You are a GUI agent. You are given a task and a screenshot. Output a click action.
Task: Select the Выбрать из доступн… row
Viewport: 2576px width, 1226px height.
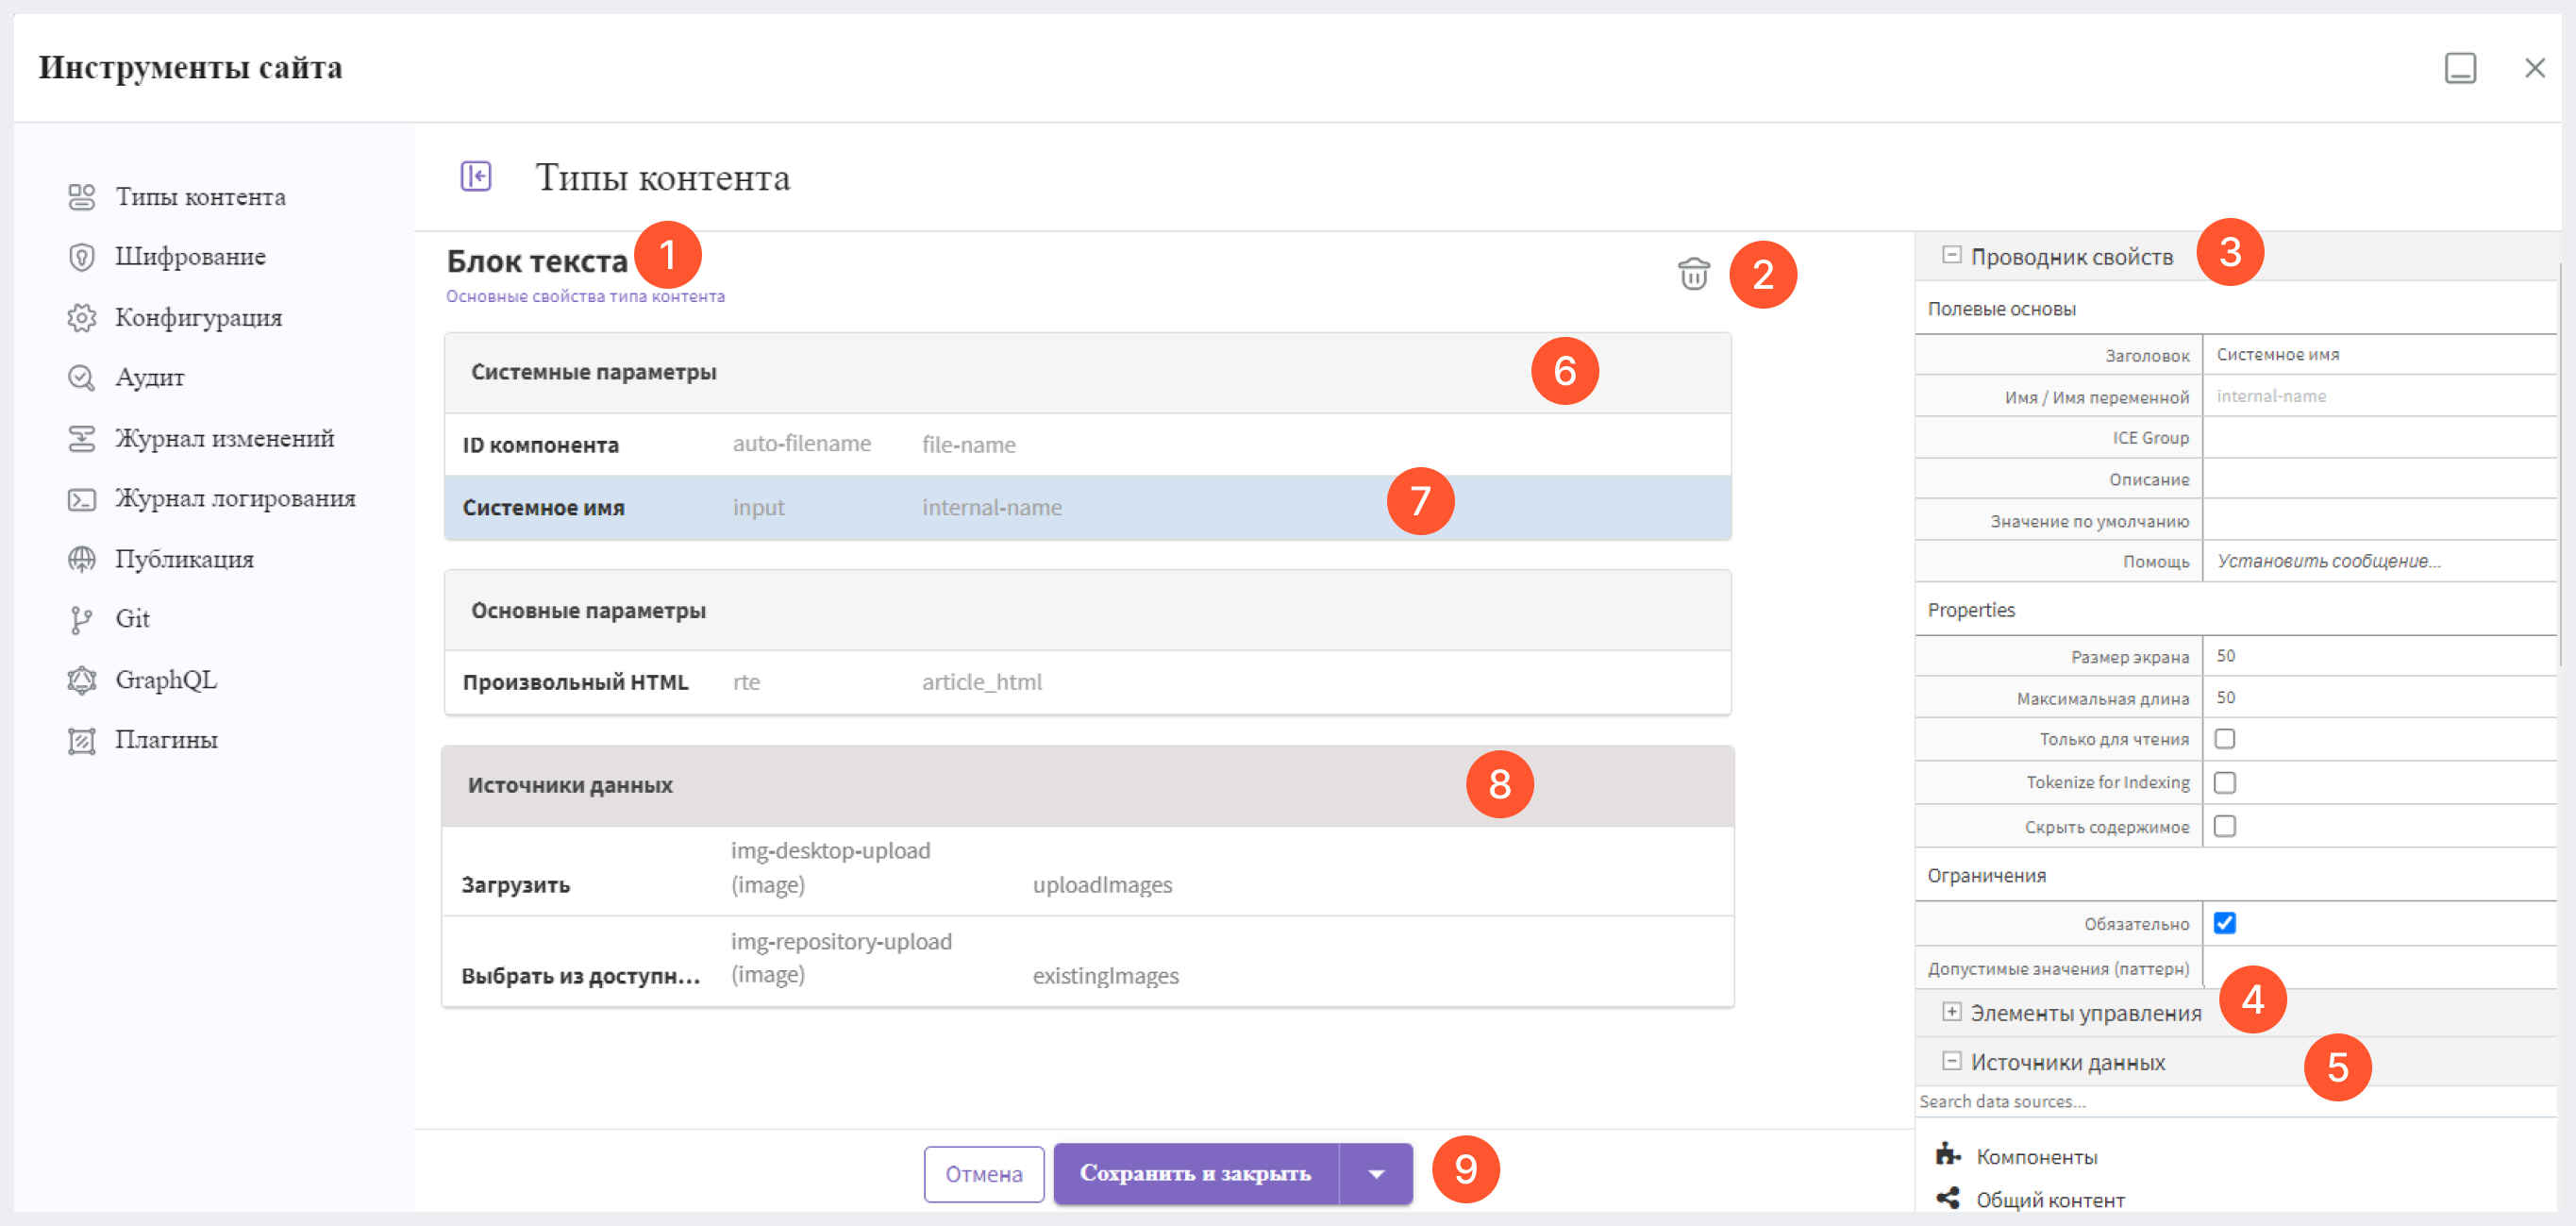[1088, 961]
